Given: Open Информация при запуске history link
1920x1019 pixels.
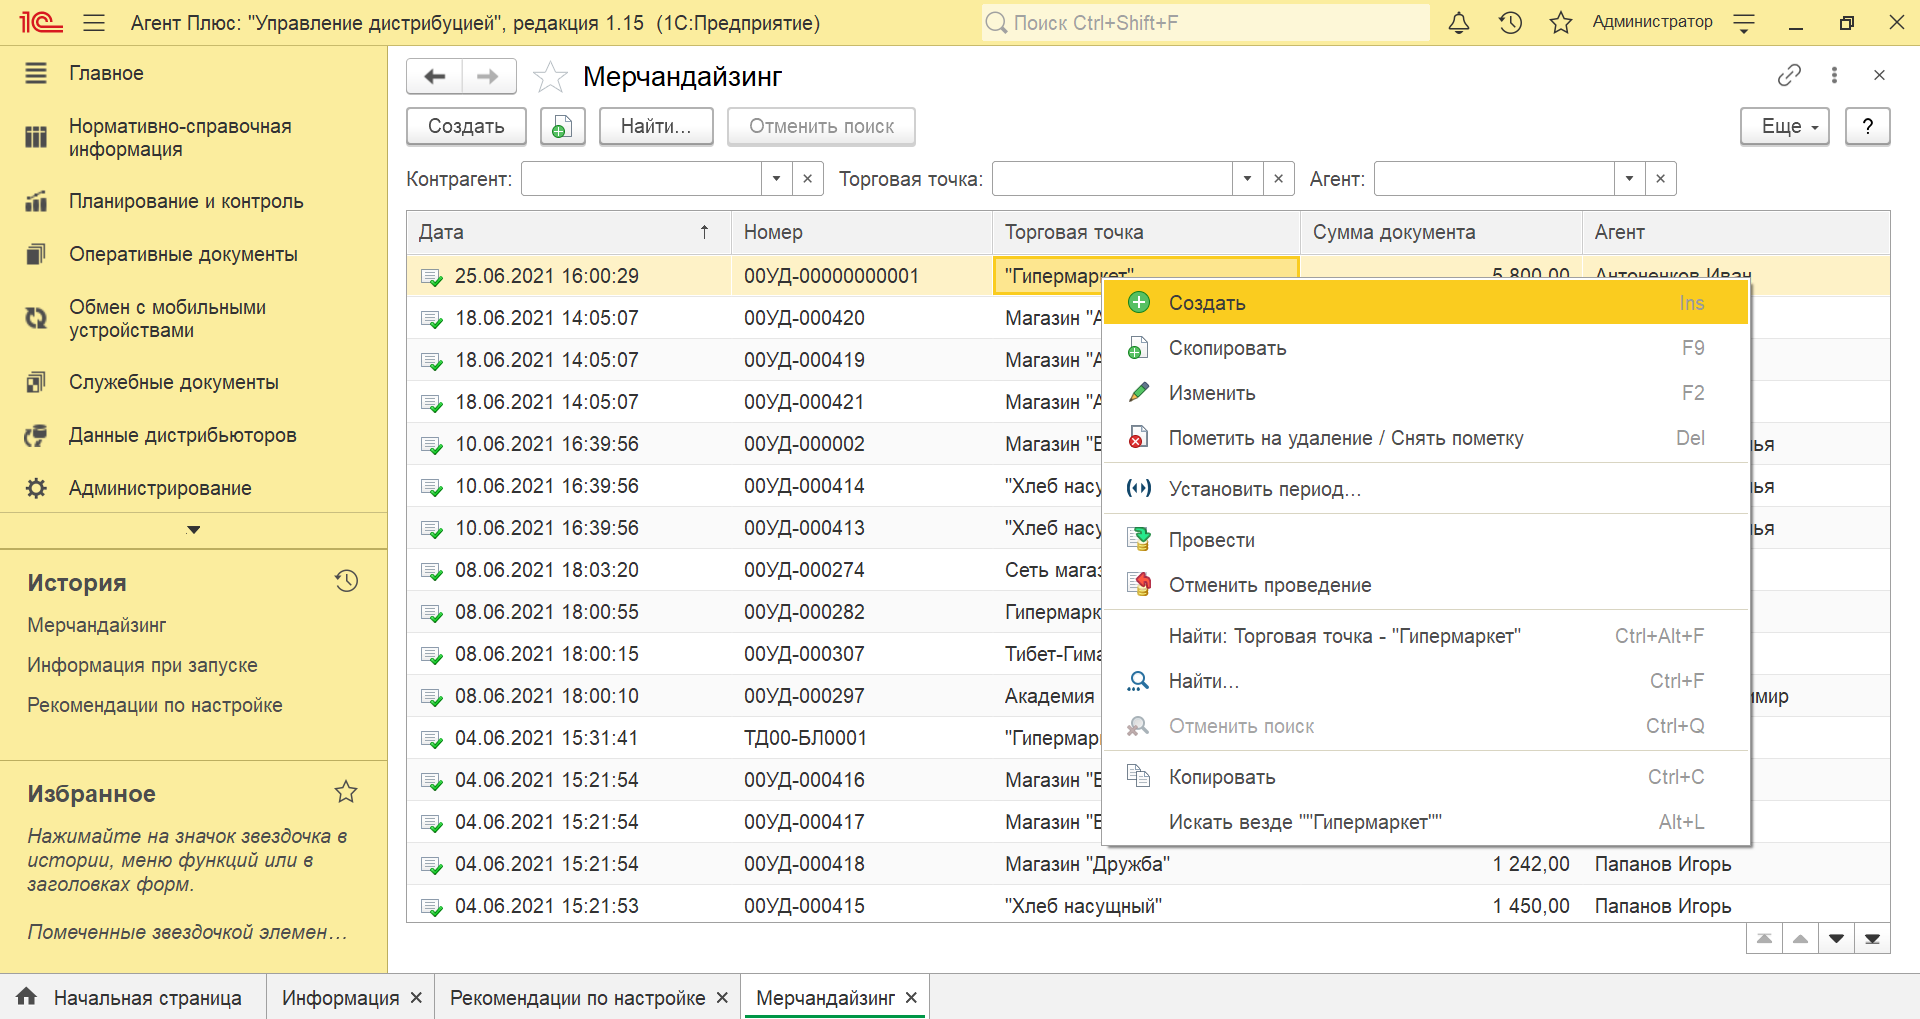Looking at the screenshot, I should pos(142,665).
